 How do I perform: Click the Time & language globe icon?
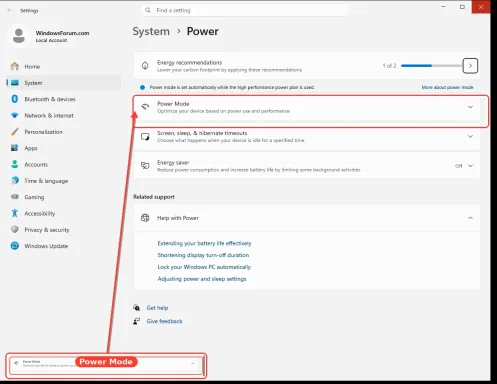click(x=15, y=180)
